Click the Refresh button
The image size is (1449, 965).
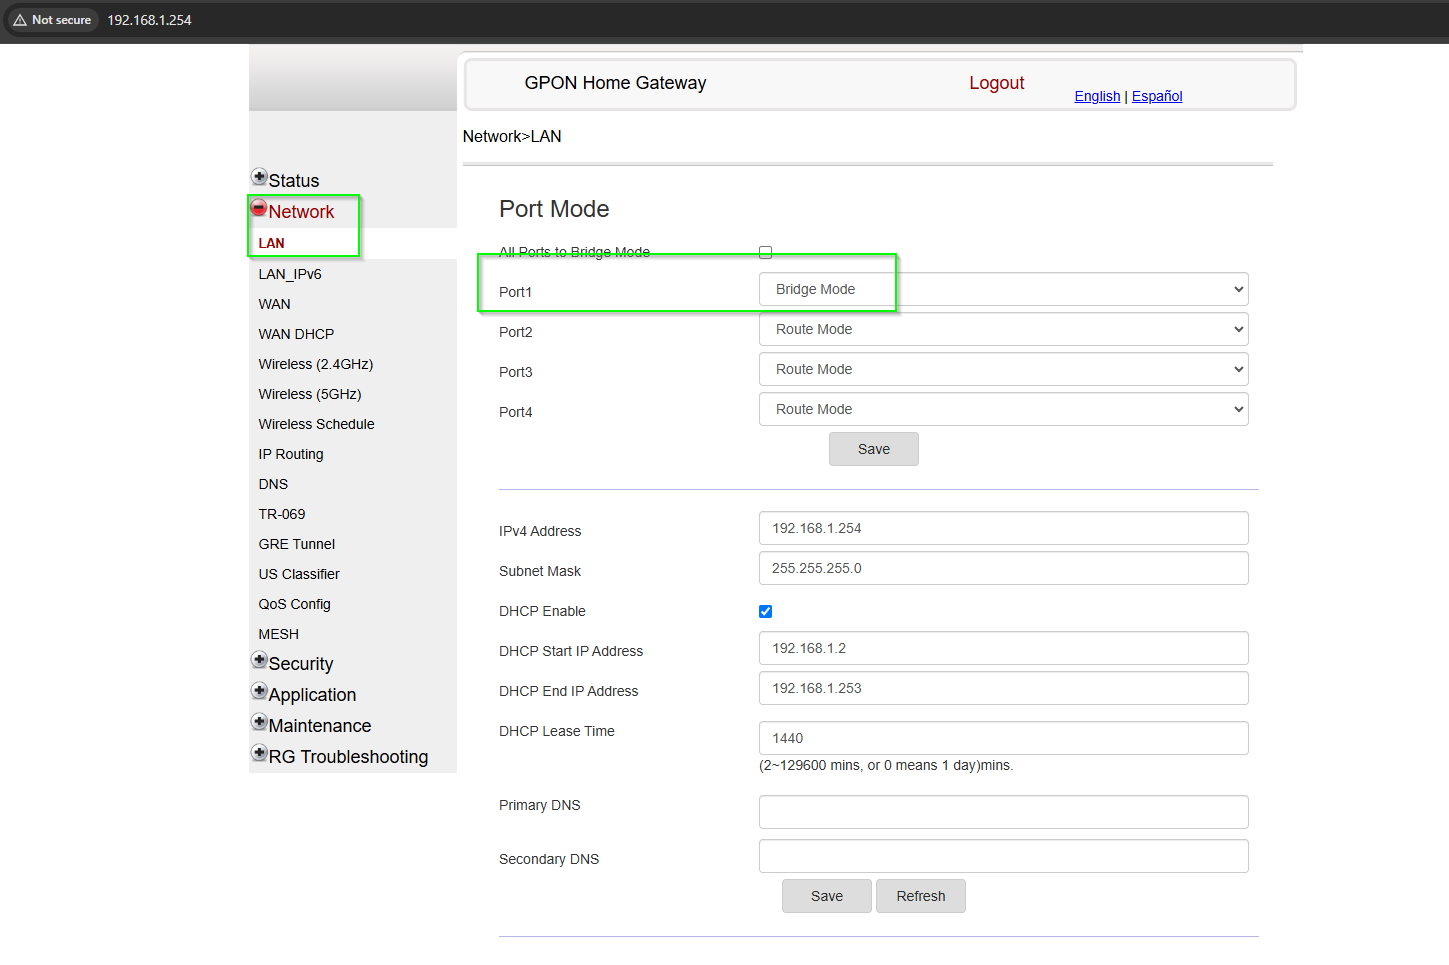(920, 896)
